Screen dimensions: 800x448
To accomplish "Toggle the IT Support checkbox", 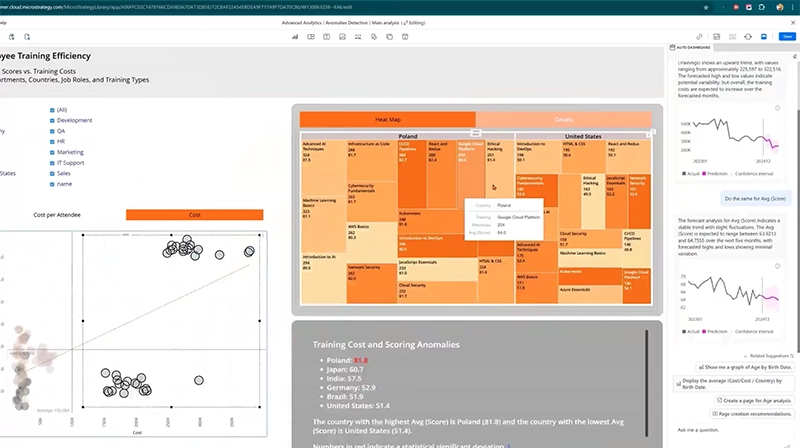I will point(52,163).
